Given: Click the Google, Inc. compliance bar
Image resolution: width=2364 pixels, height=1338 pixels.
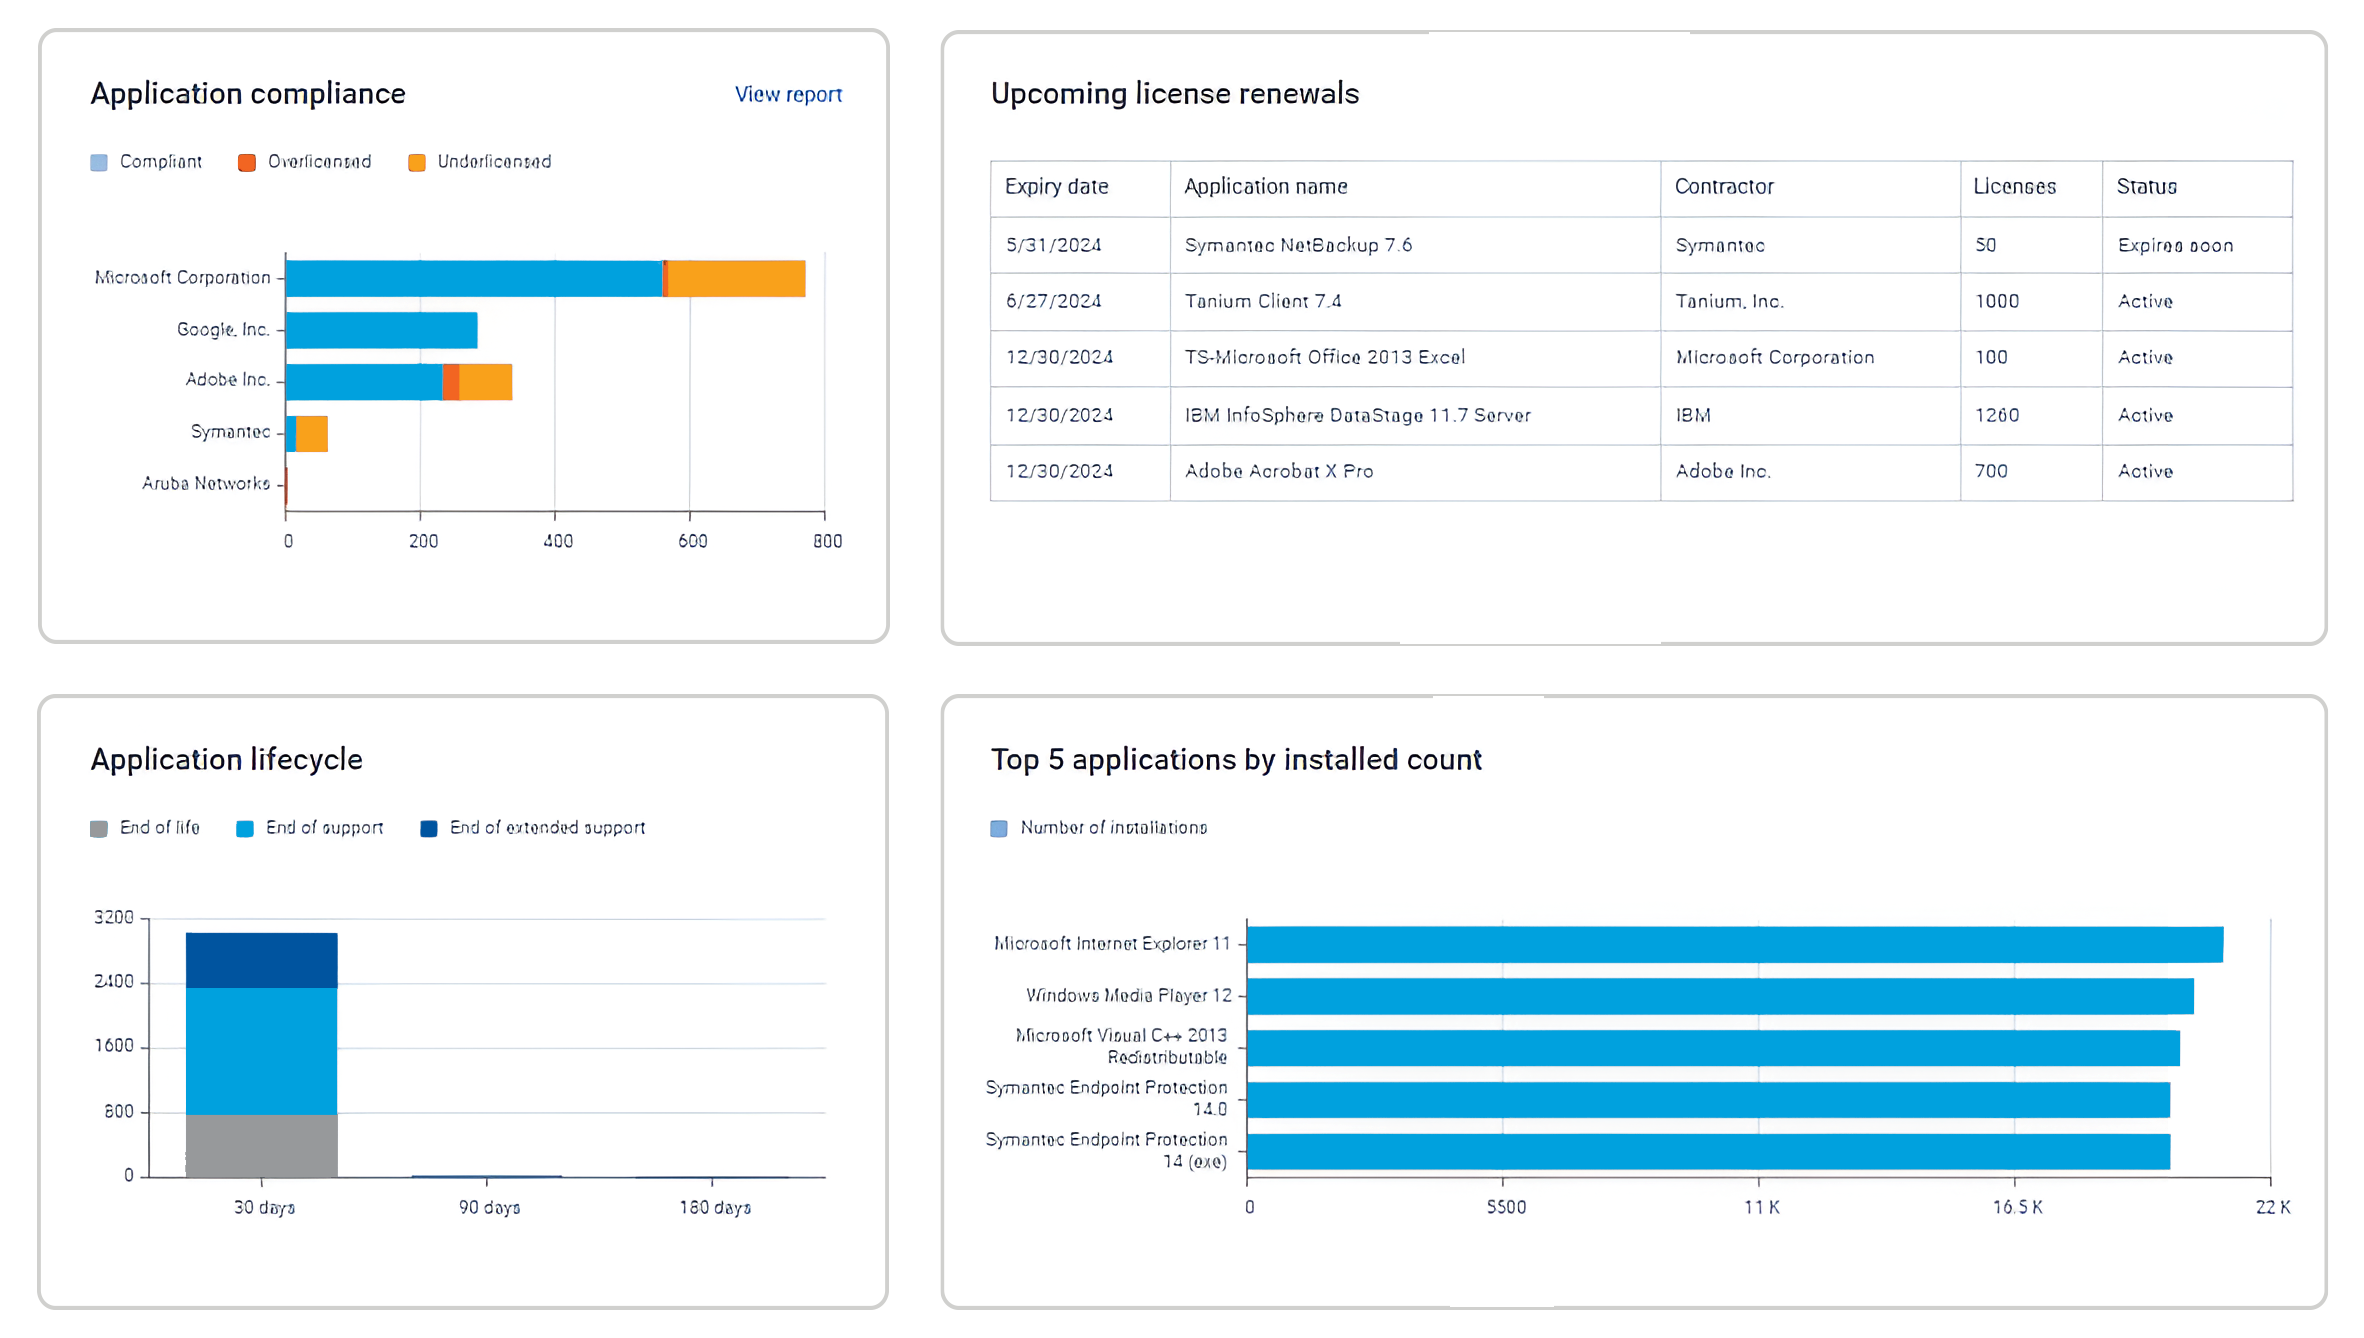Looking at the screenshot, I should [381, 331].
